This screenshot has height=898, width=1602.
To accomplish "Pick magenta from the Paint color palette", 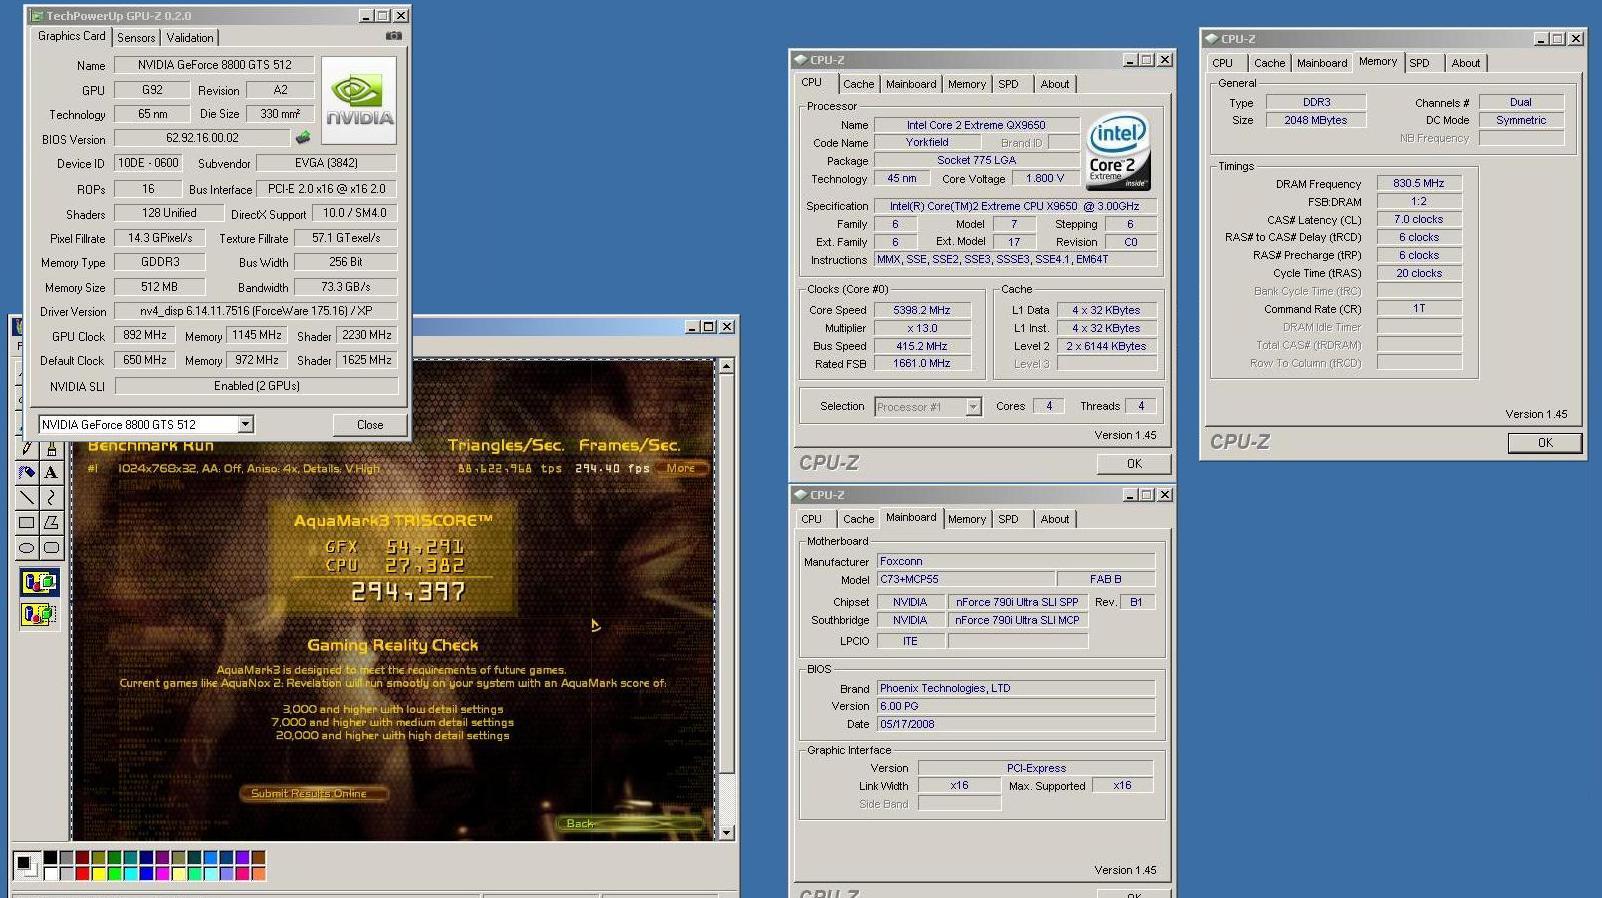I will coord(163,874).
